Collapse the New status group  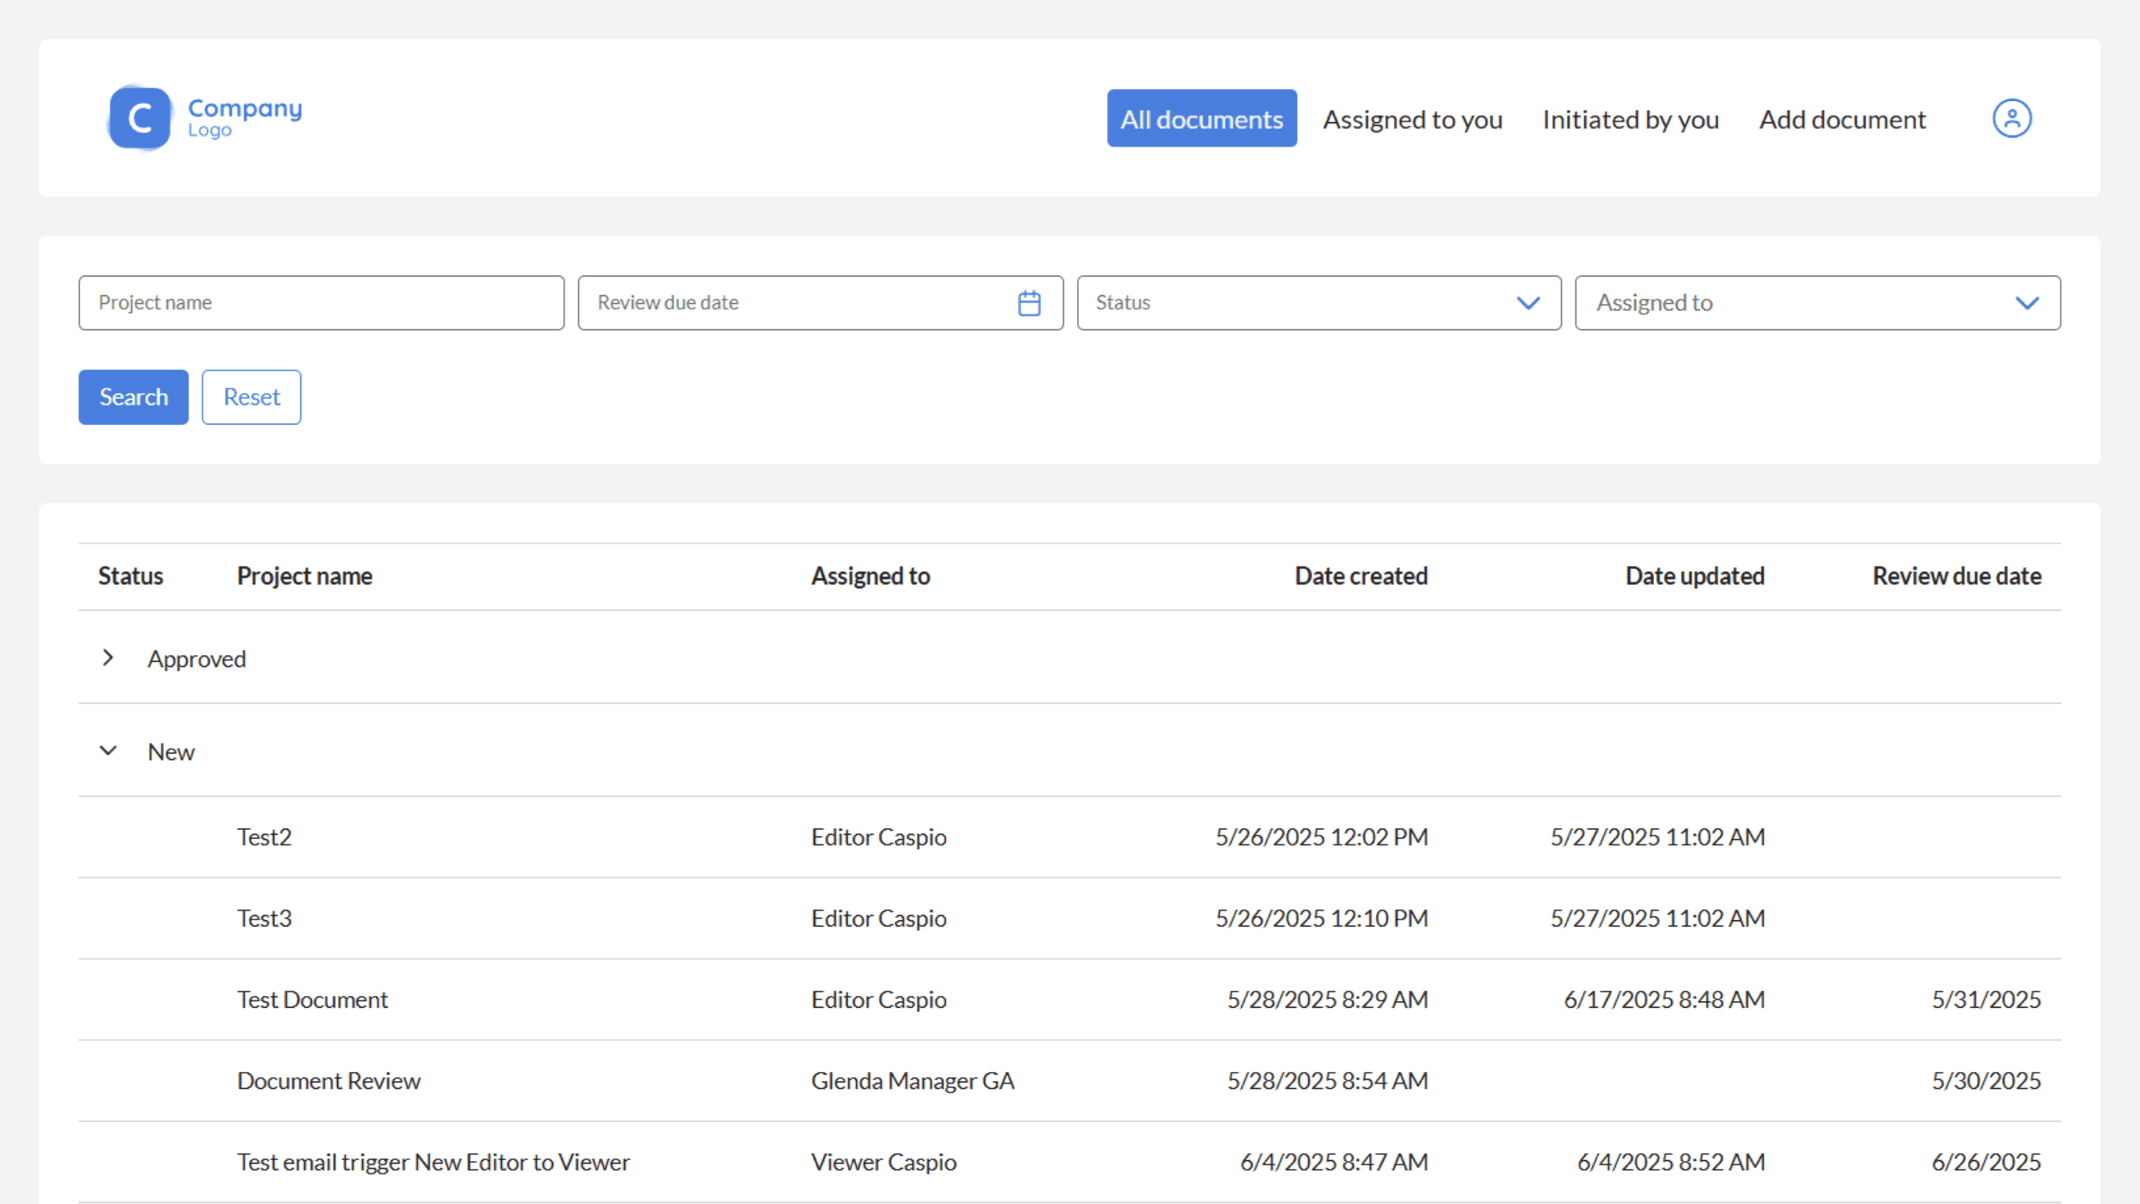point(108,750)
